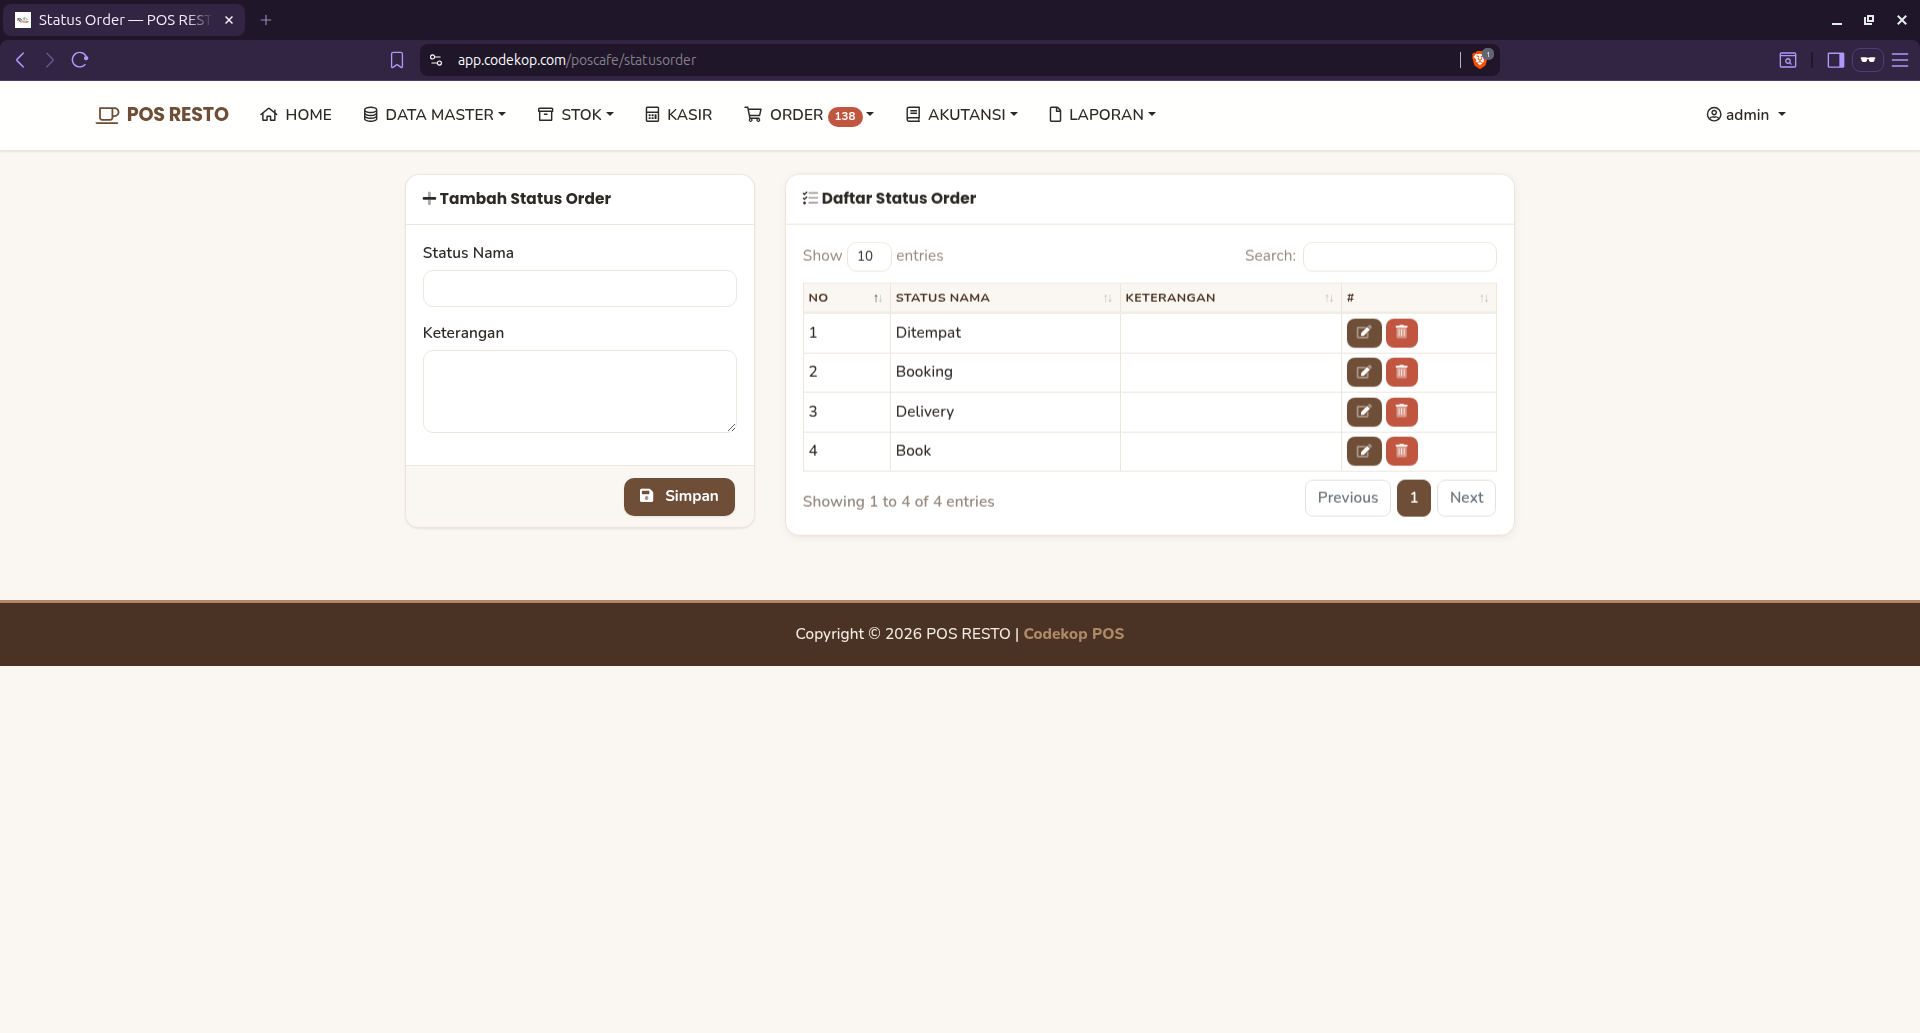
Task: Go back using browser back arrow
Action: point(20,60)
